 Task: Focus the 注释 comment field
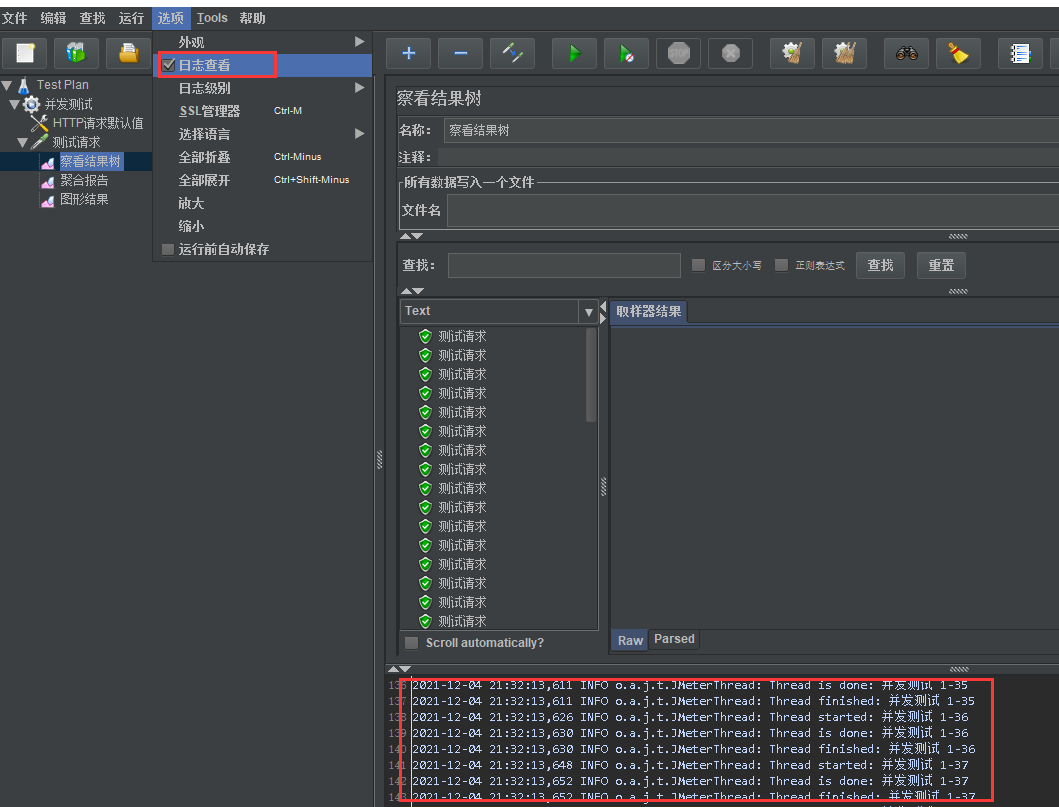(x=748, y=157)
